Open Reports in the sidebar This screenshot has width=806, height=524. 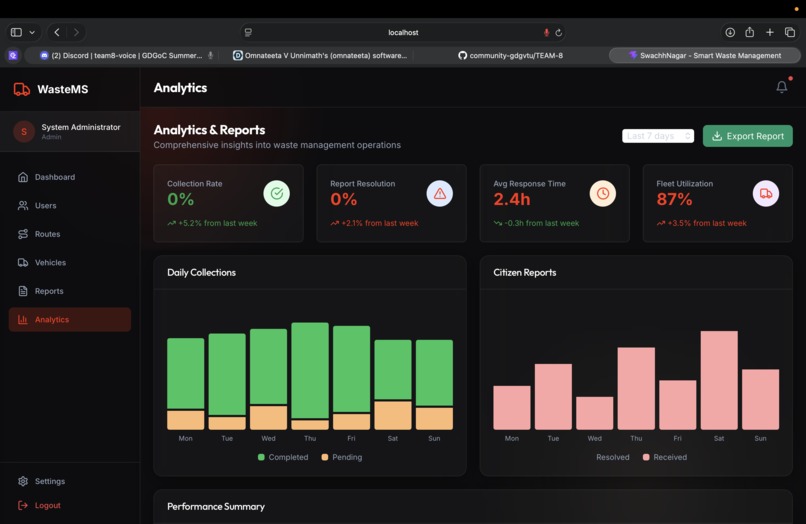[70, 291]
